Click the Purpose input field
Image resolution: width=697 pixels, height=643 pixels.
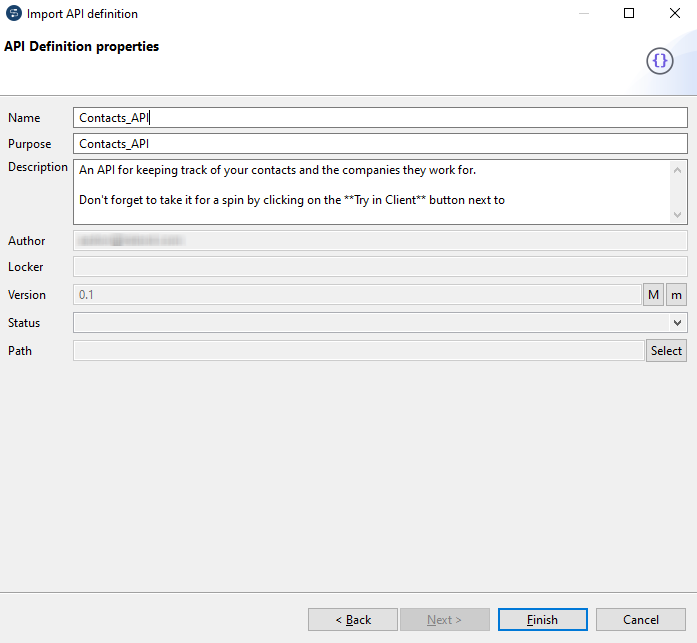380,144
